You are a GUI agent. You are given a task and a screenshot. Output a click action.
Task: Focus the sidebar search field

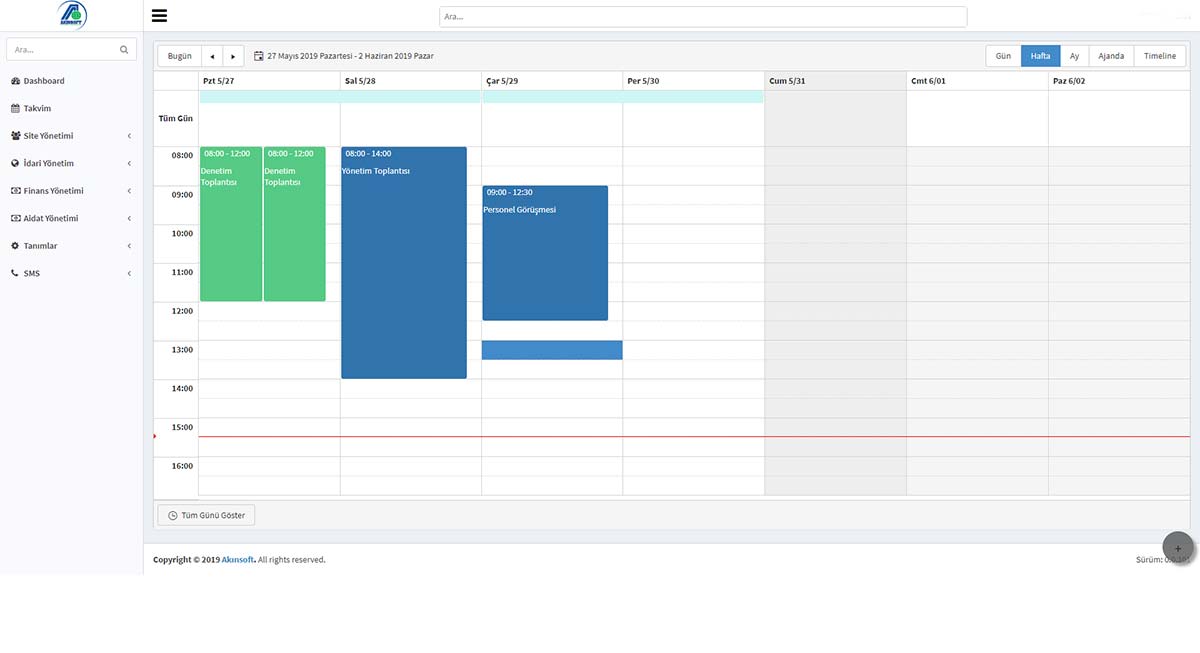click(x=71, y=49)
